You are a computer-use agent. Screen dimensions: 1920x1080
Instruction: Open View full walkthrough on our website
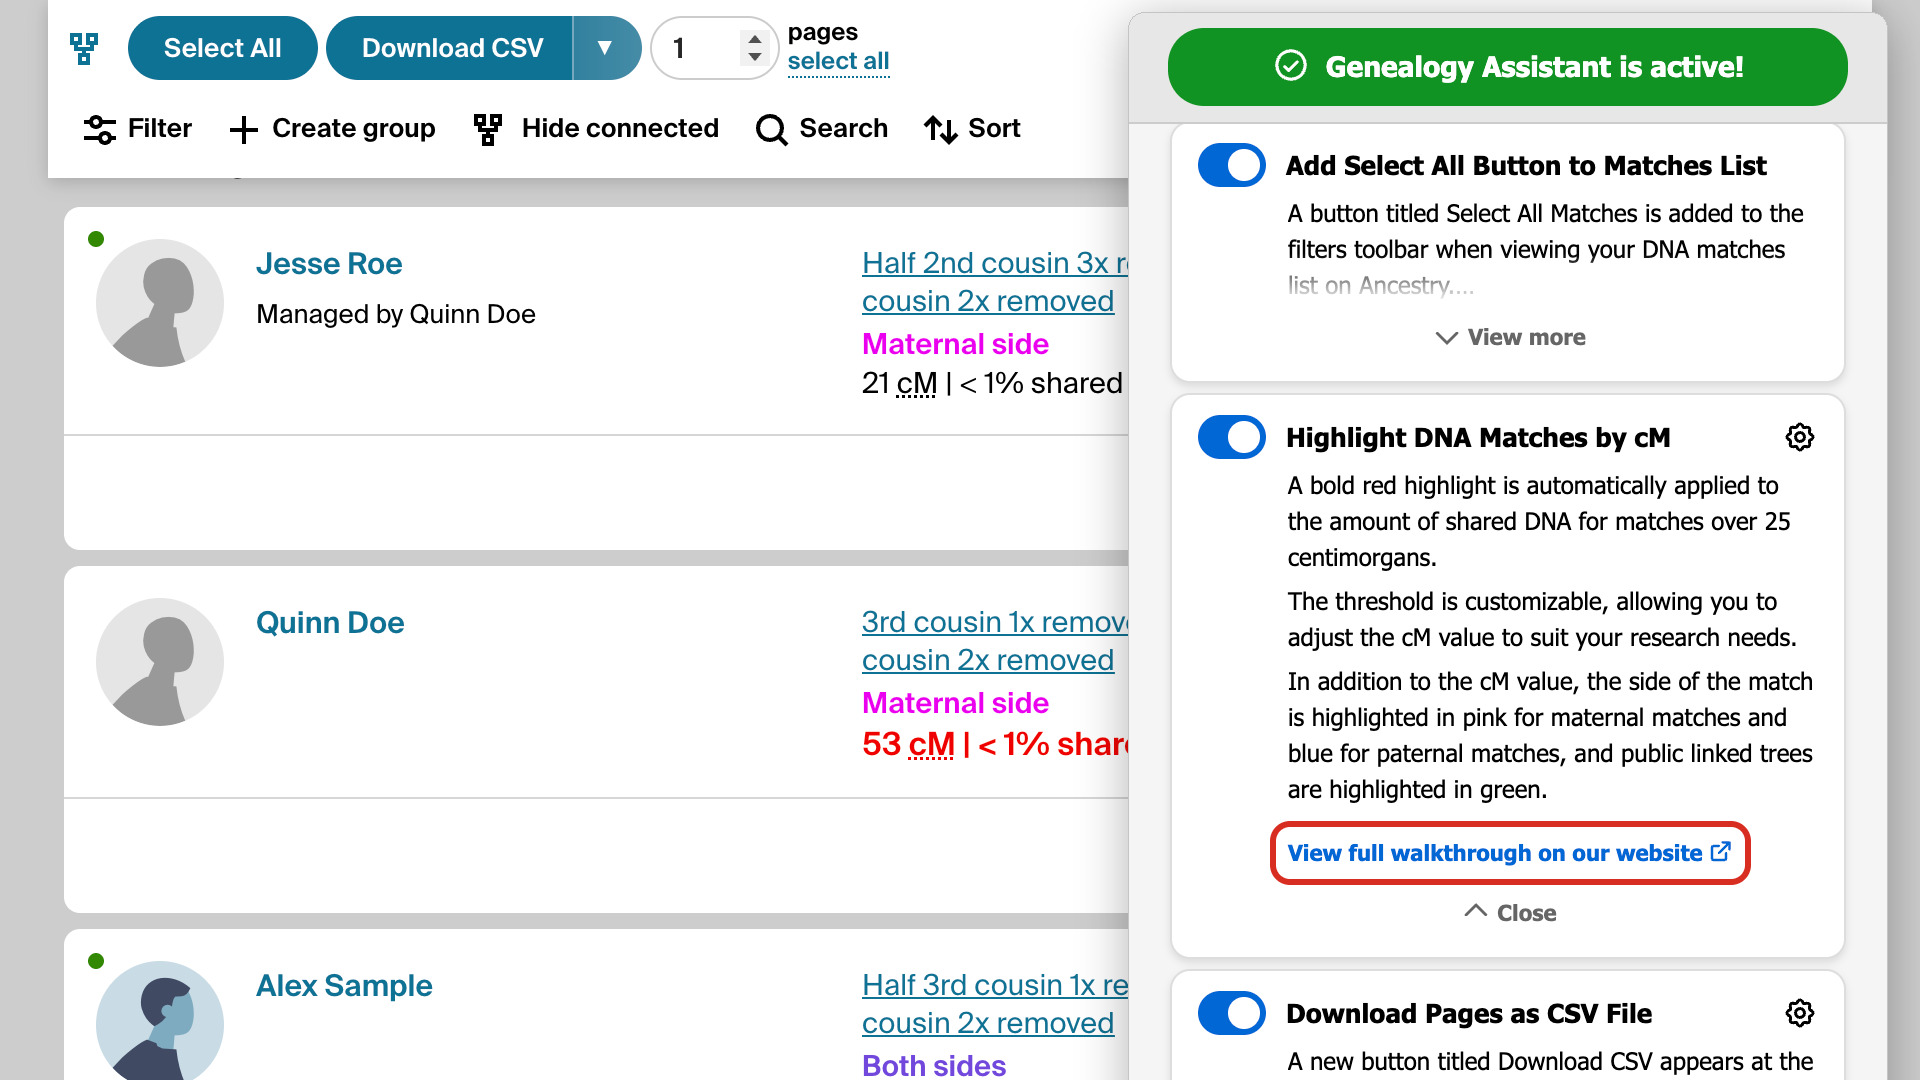click(x=1510, y=853)
